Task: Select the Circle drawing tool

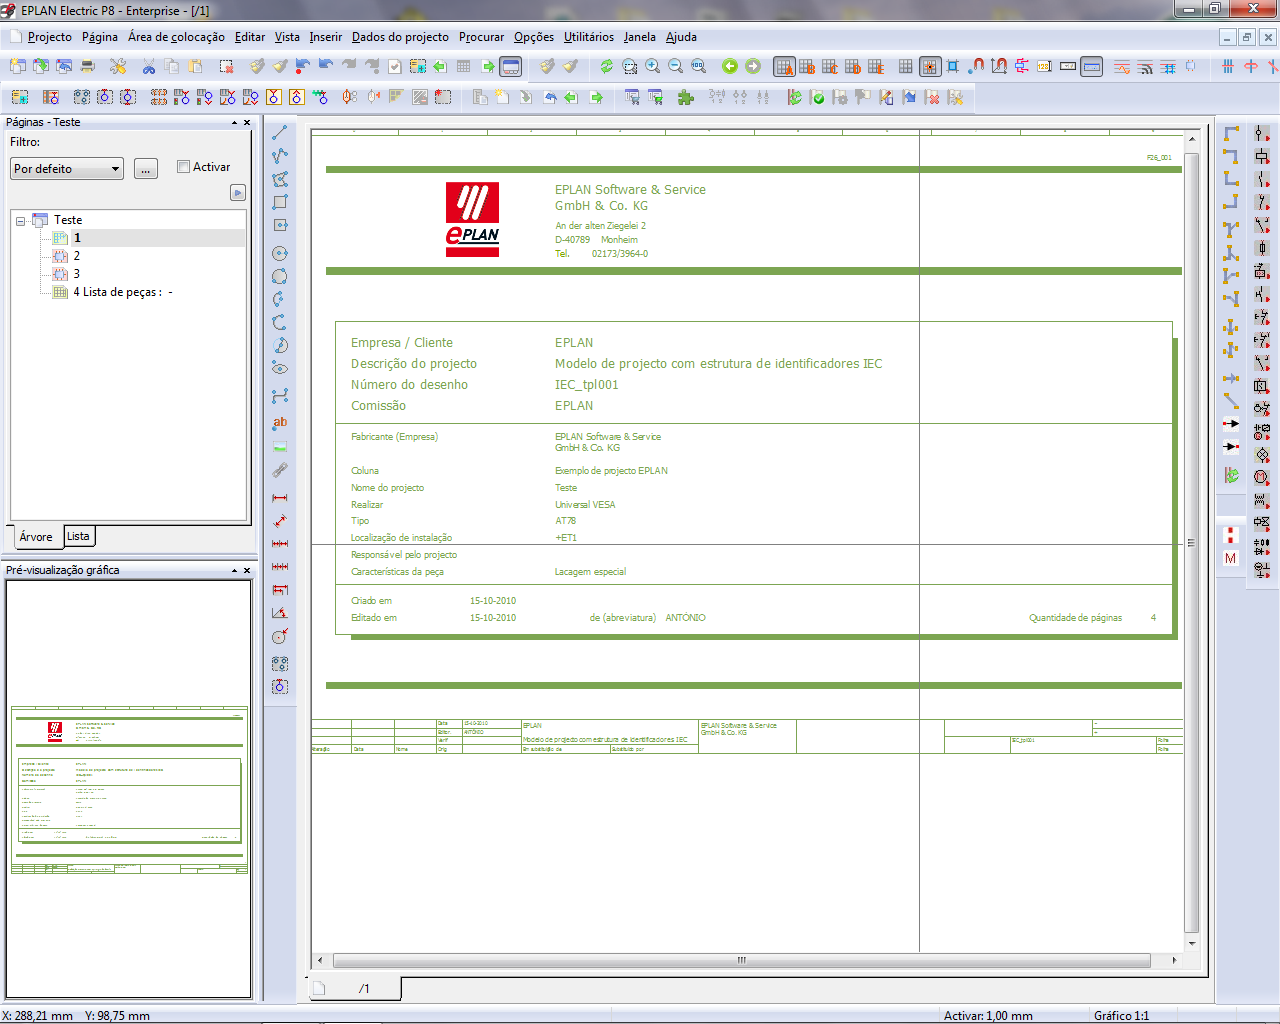Action: [280, 253]
